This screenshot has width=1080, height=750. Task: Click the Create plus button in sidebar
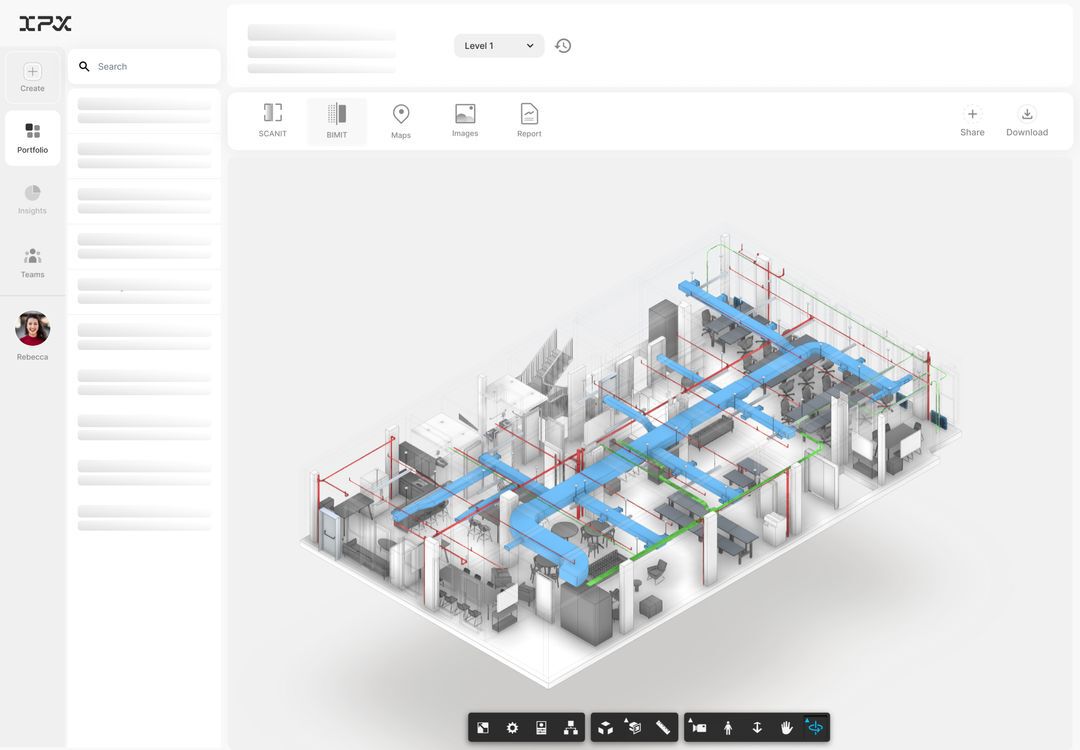tap(32, 77)
